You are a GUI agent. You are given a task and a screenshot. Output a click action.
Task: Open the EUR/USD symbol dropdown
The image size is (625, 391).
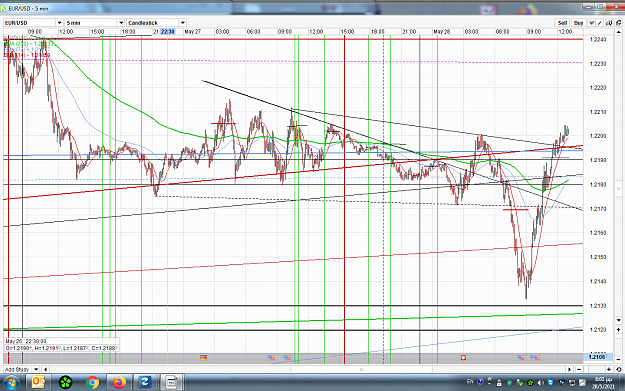click(59, 23)
